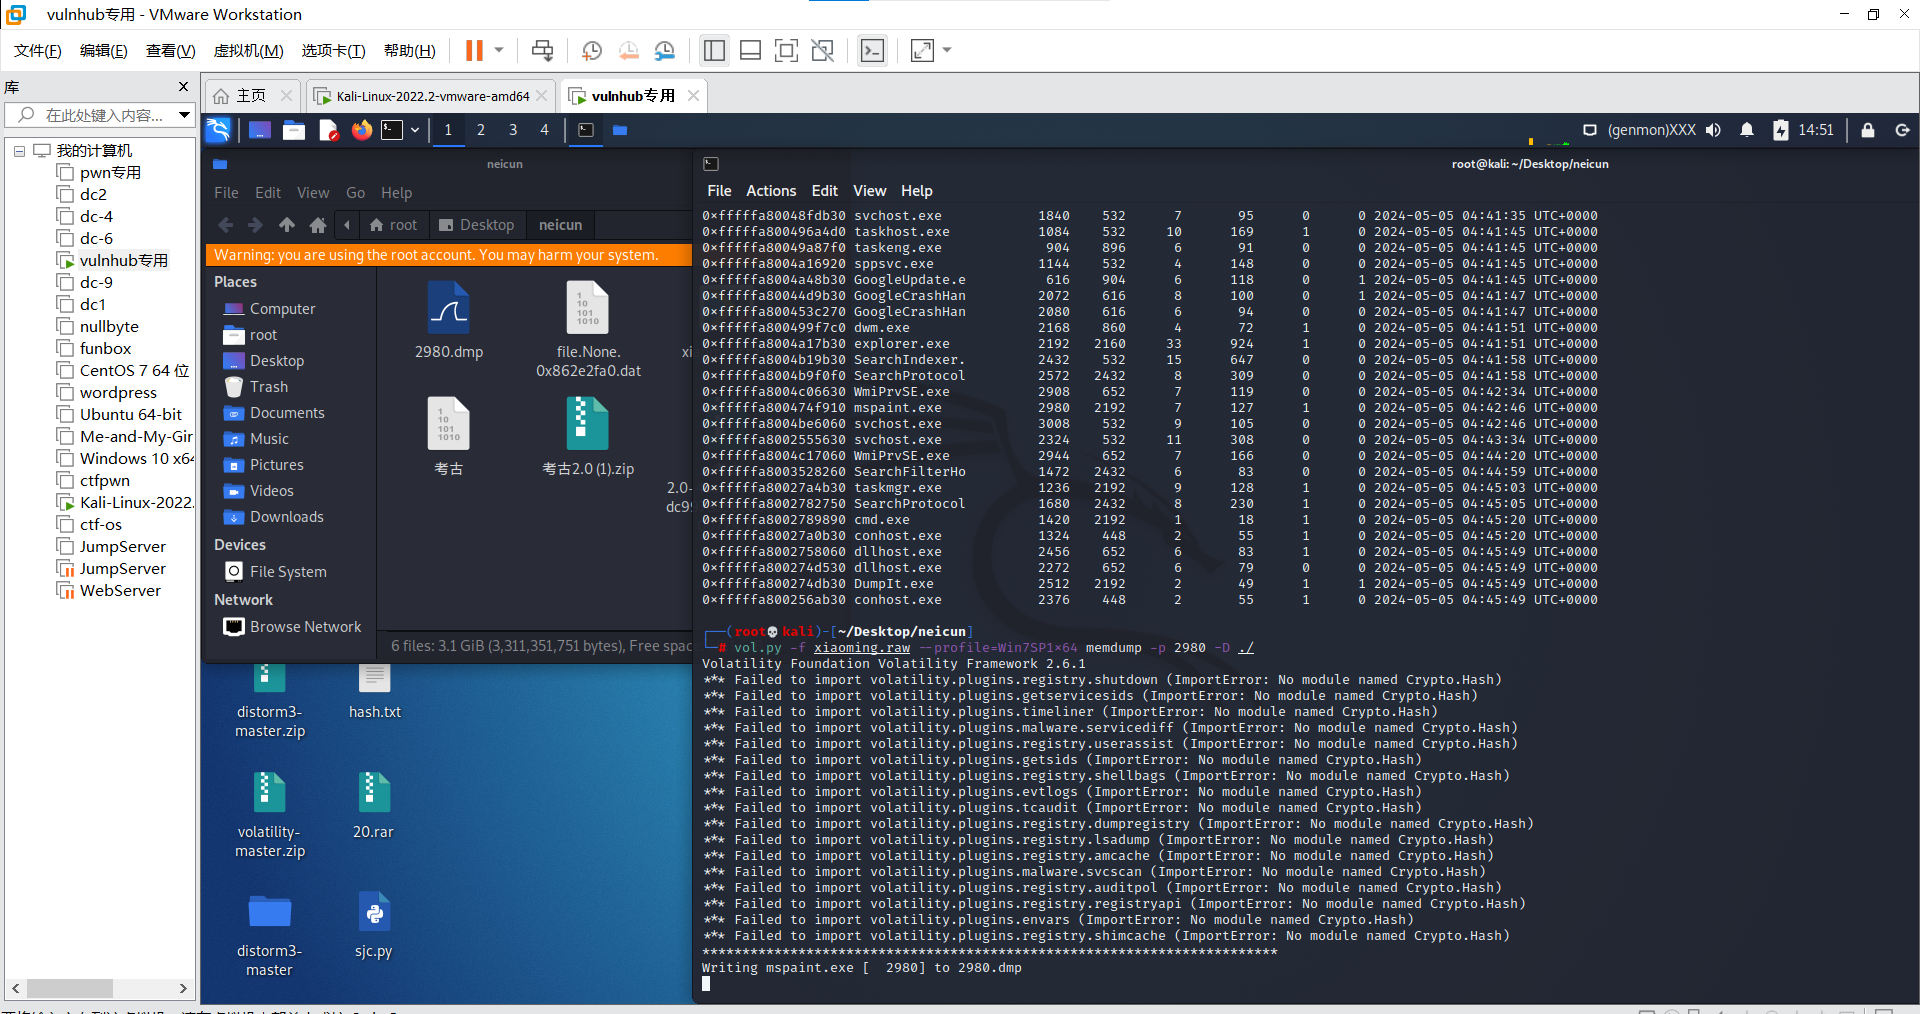Select 20.rar on the Kali desktop
This screenshot has height=1014, width=1920.
[x=373, y=806]
